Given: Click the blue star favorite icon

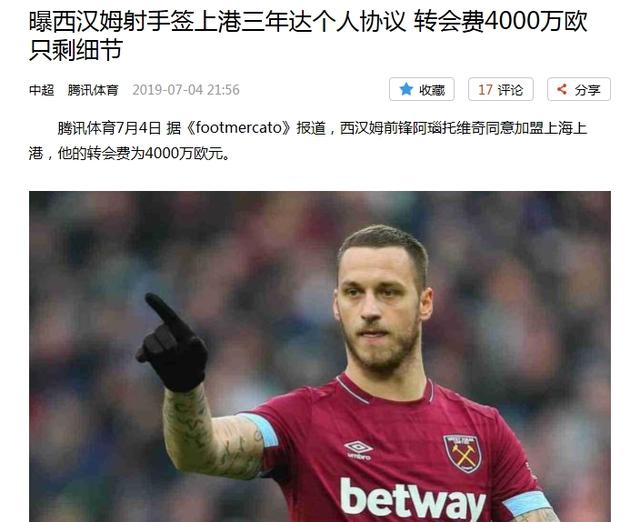Looking at the screenshot, I should [x=406, y=89].
